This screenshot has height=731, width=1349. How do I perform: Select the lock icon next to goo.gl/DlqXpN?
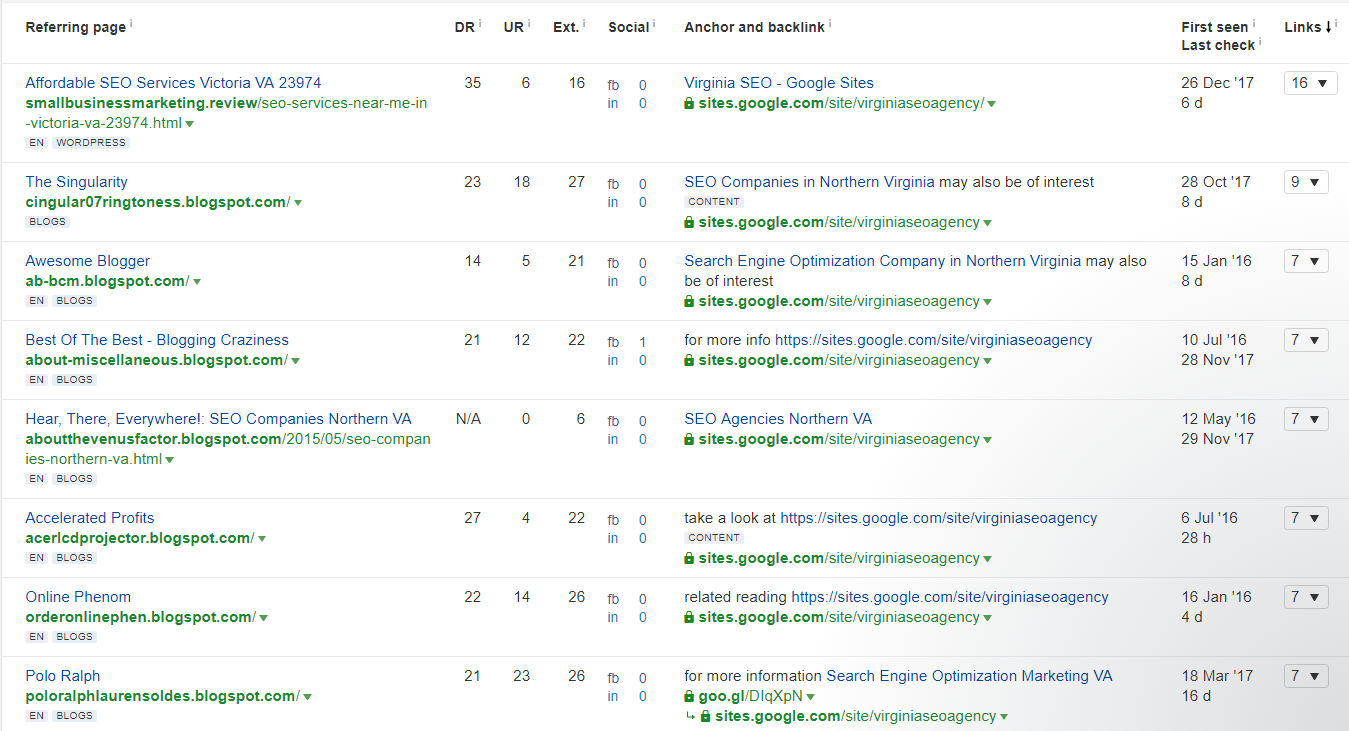(688, 696)
